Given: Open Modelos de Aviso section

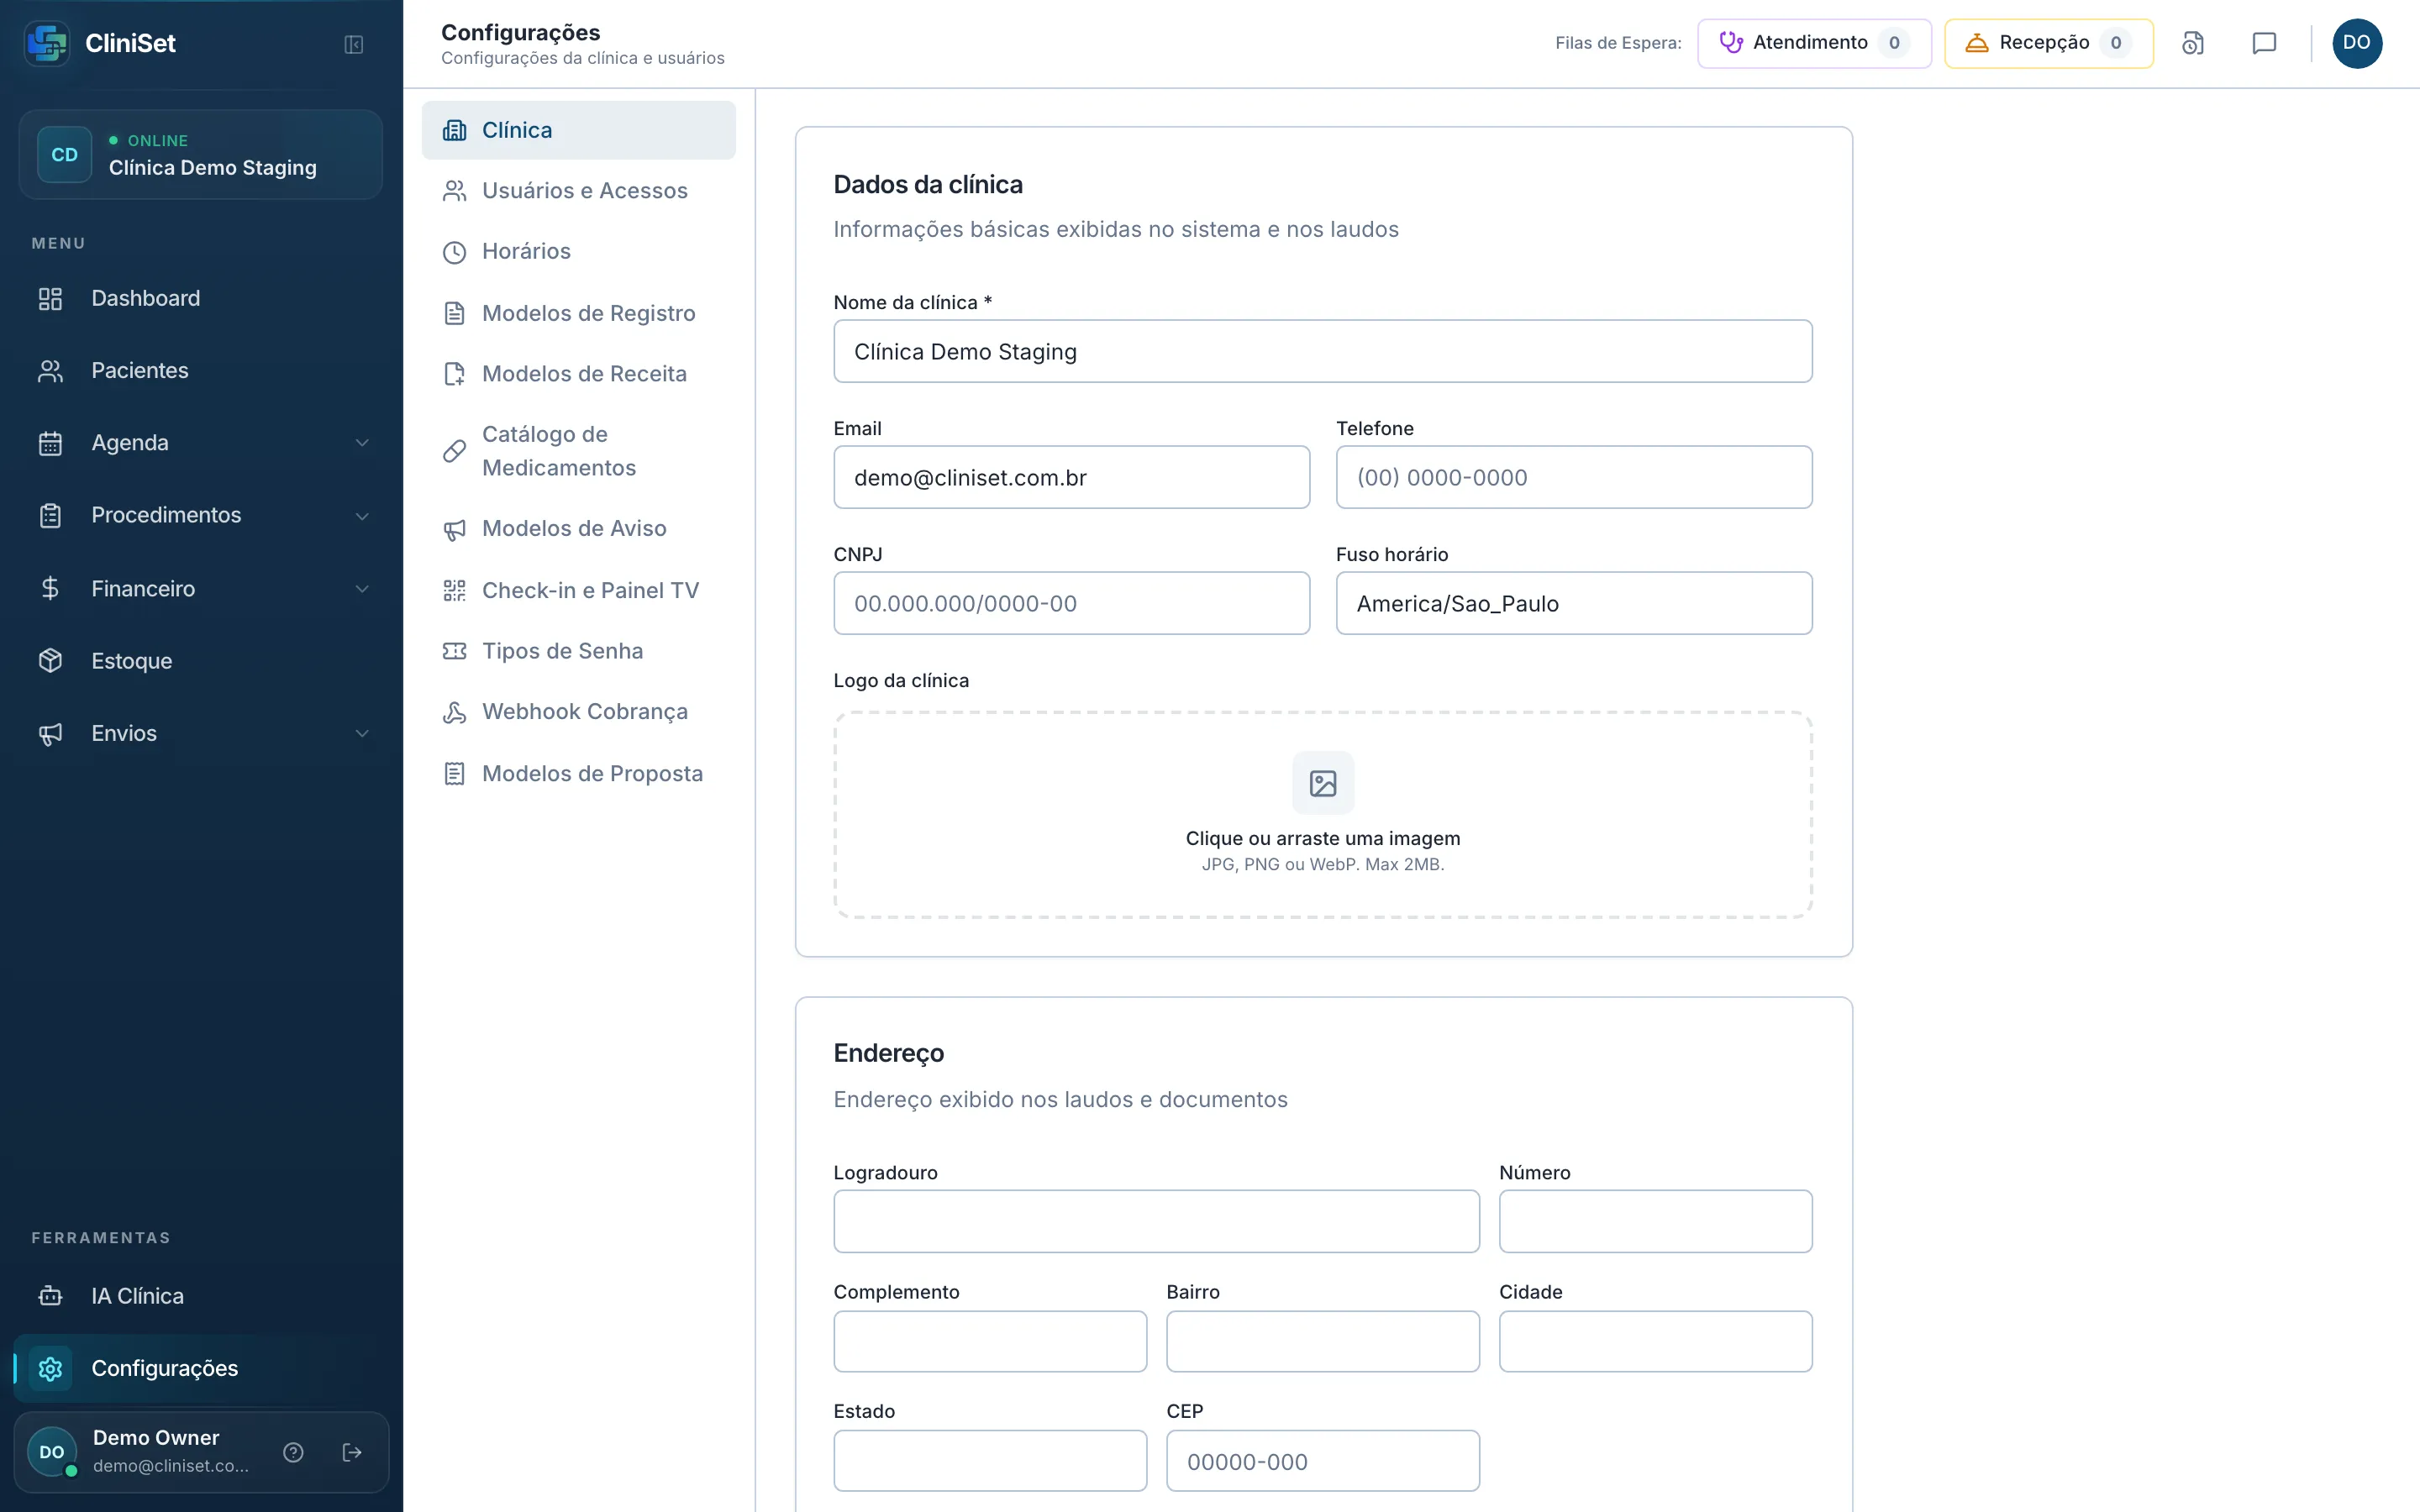Looking at the screenshot, I should tap(578, 529).
